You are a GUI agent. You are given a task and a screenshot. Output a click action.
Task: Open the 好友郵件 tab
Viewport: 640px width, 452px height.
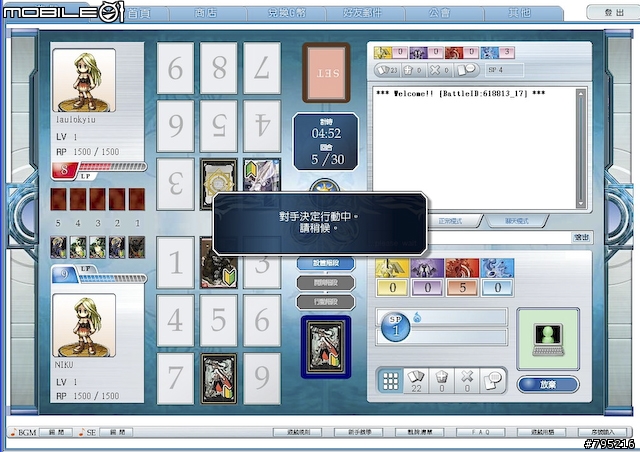[x=362, y=13]
